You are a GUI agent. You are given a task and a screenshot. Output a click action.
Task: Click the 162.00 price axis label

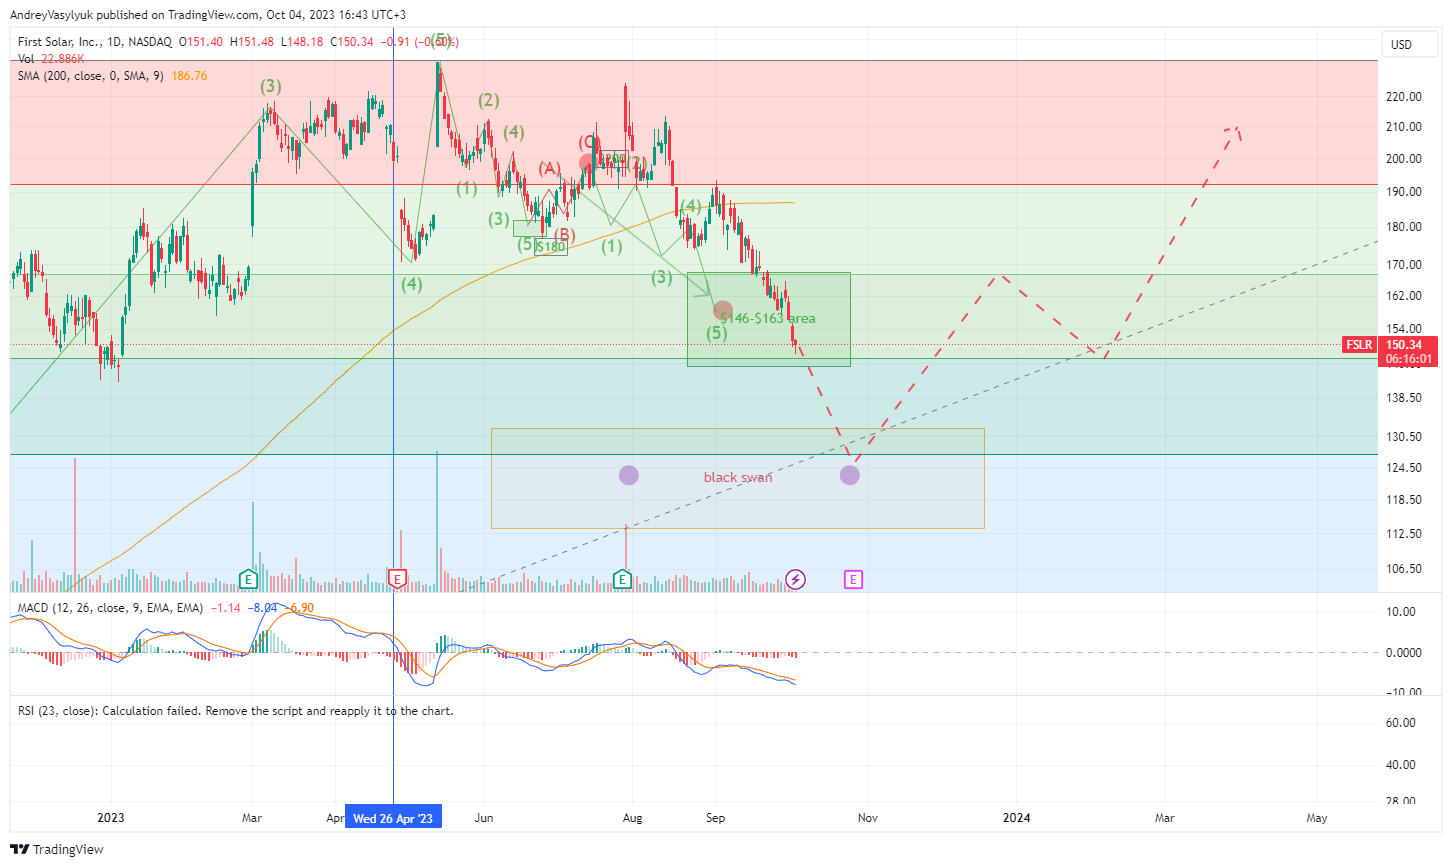[x=1404, y=296]
